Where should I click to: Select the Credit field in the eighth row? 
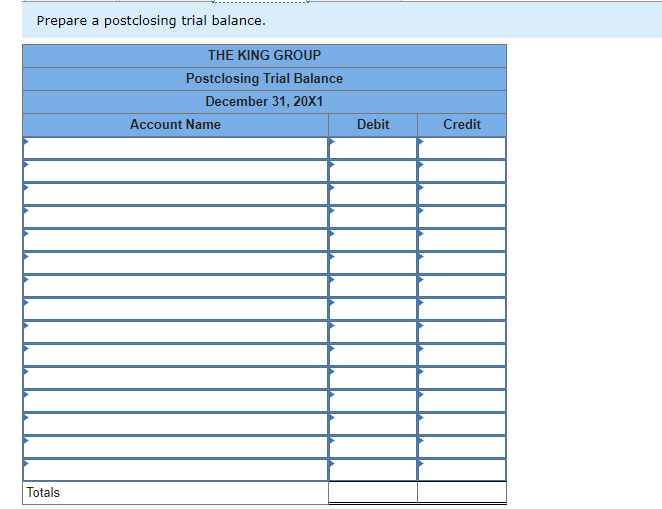(x=462, y=309)
